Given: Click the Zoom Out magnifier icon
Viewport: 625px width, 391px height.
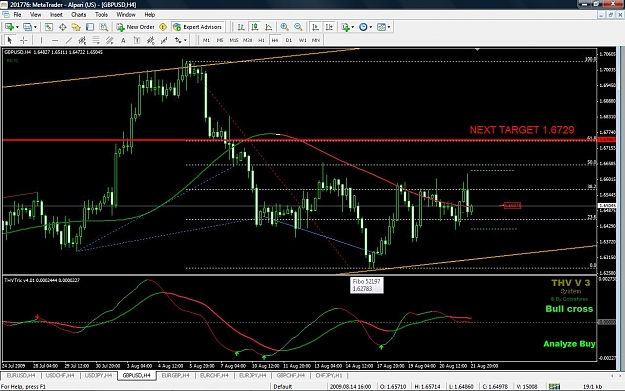Looking at the screenshot, I should (298, 27).
